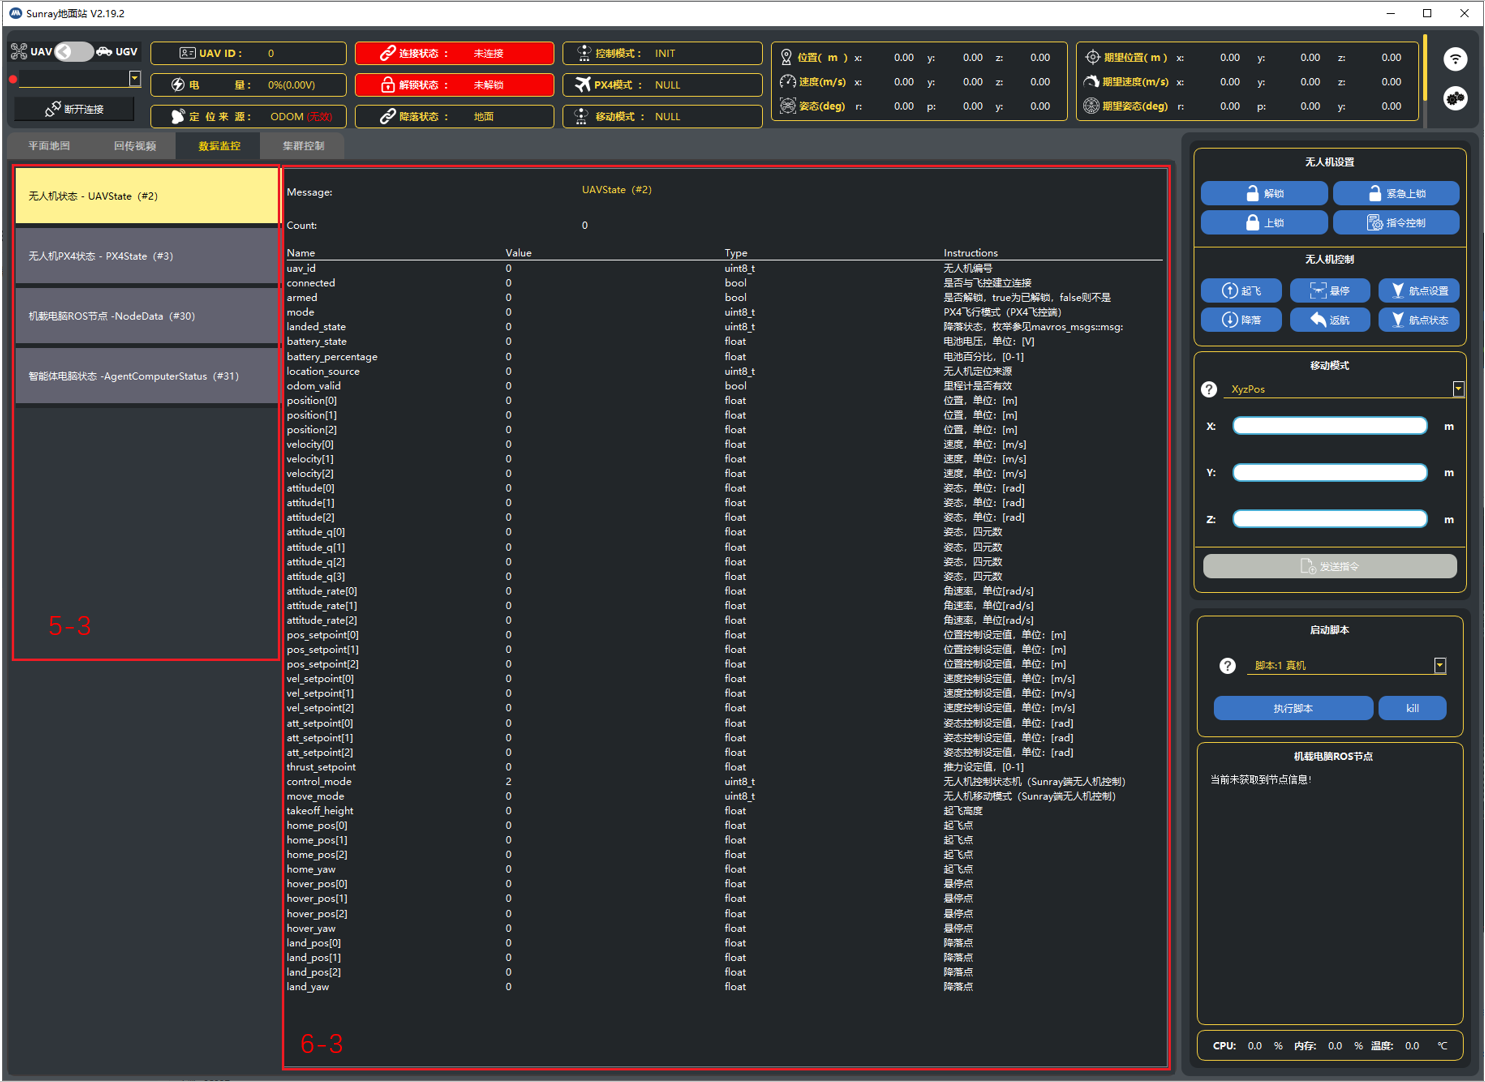Click the Z coordinate input field
This screenshot has width=1485, height=1082.
click(1330, 519)
